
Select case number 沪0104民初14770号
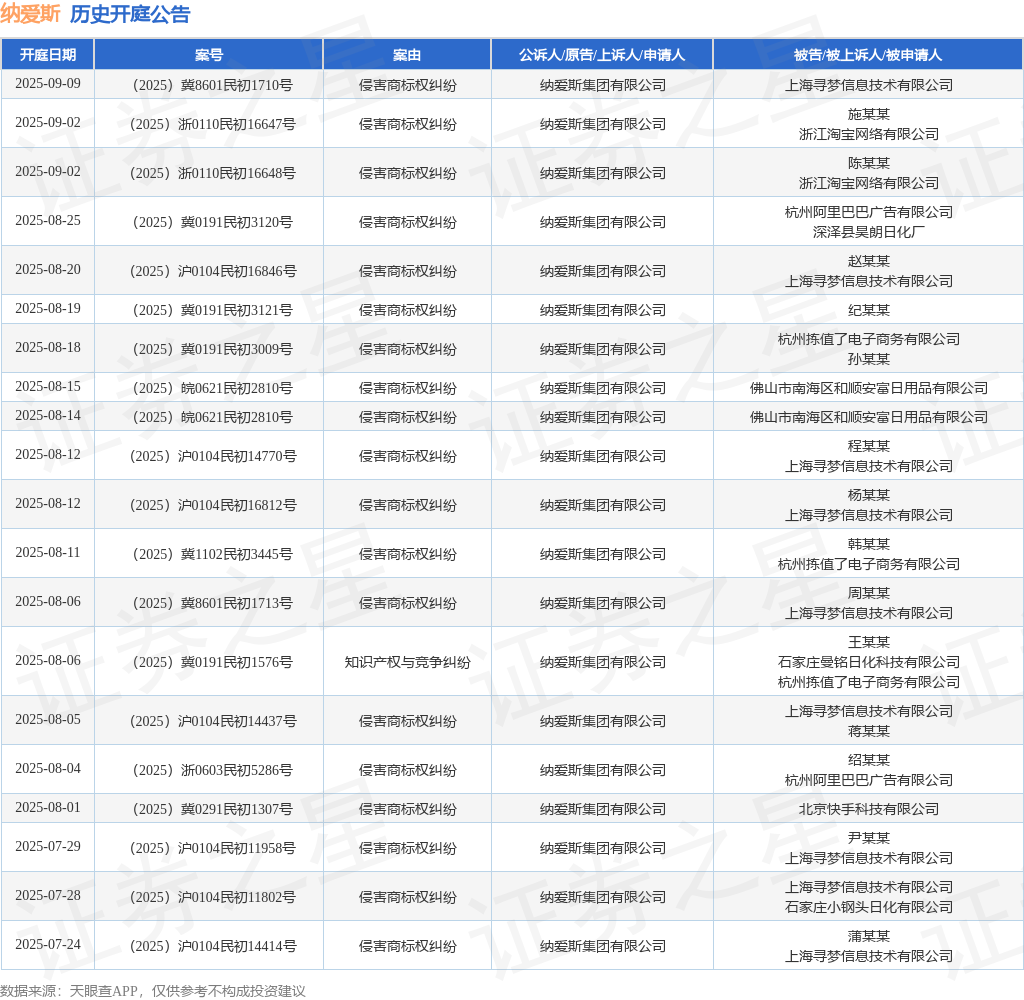tap(213, 456)
